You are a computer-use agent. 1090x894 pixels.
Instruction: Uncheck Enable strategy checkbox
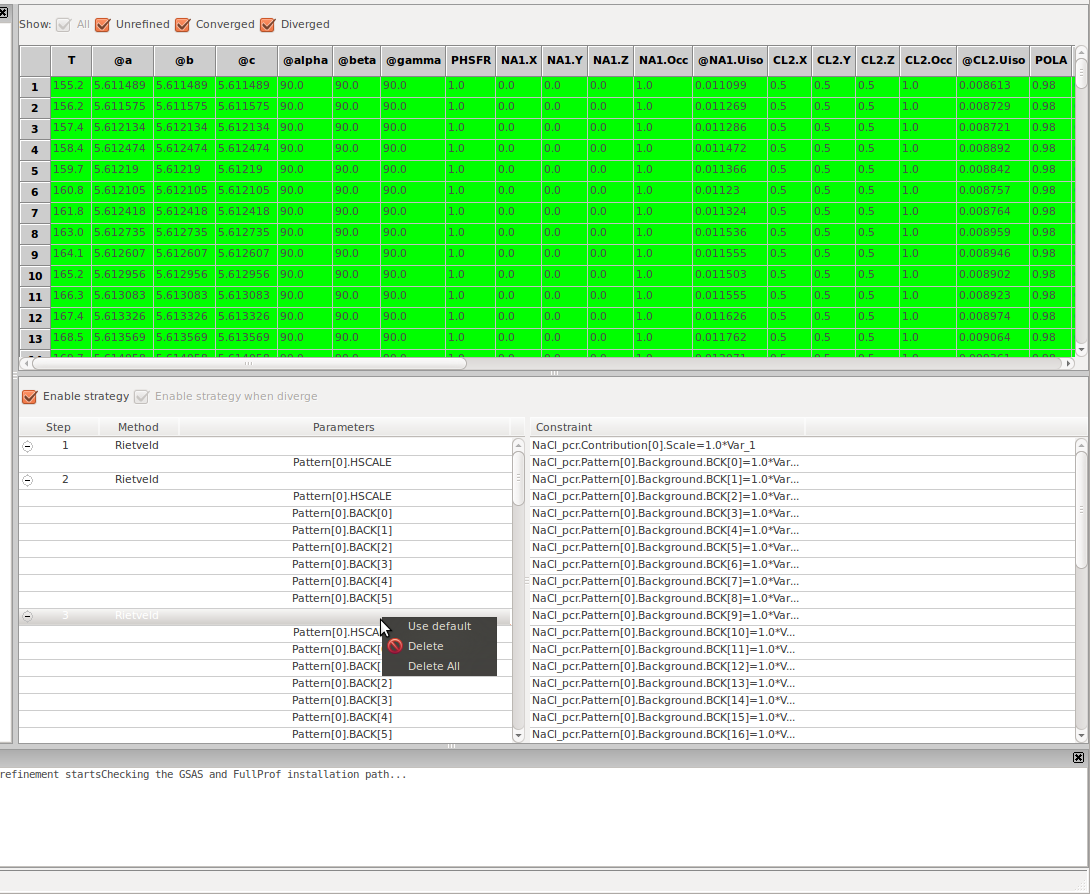coord(29,396)
